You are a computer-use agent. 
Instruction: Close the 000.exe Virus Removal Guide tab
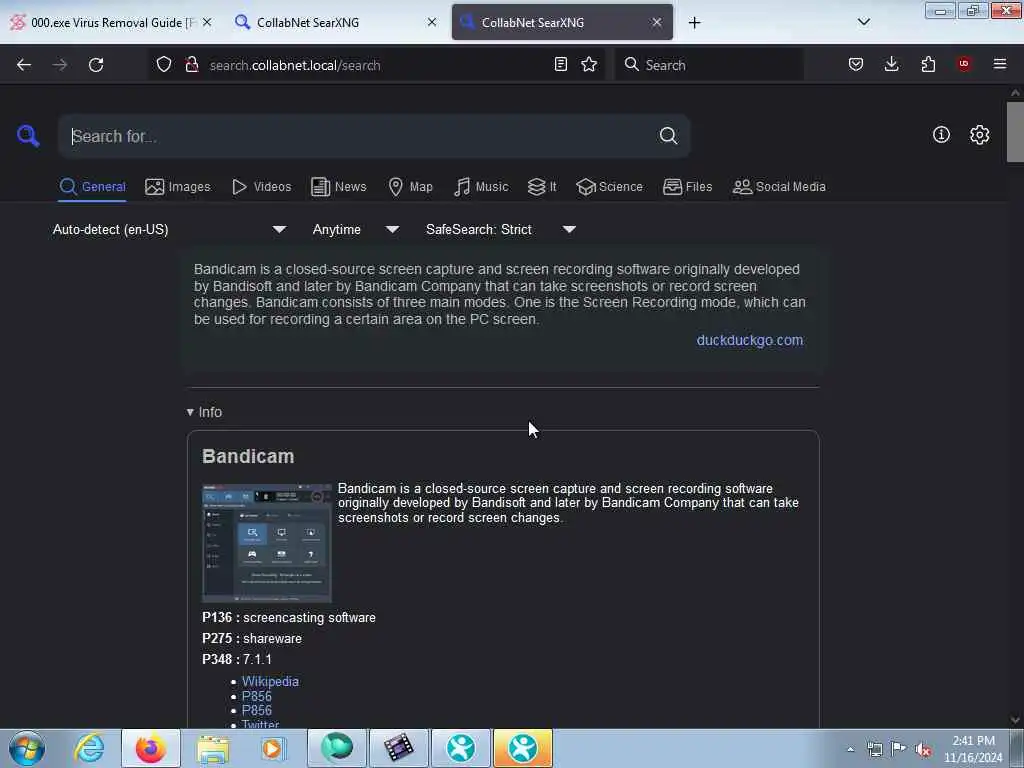(207, 22)
